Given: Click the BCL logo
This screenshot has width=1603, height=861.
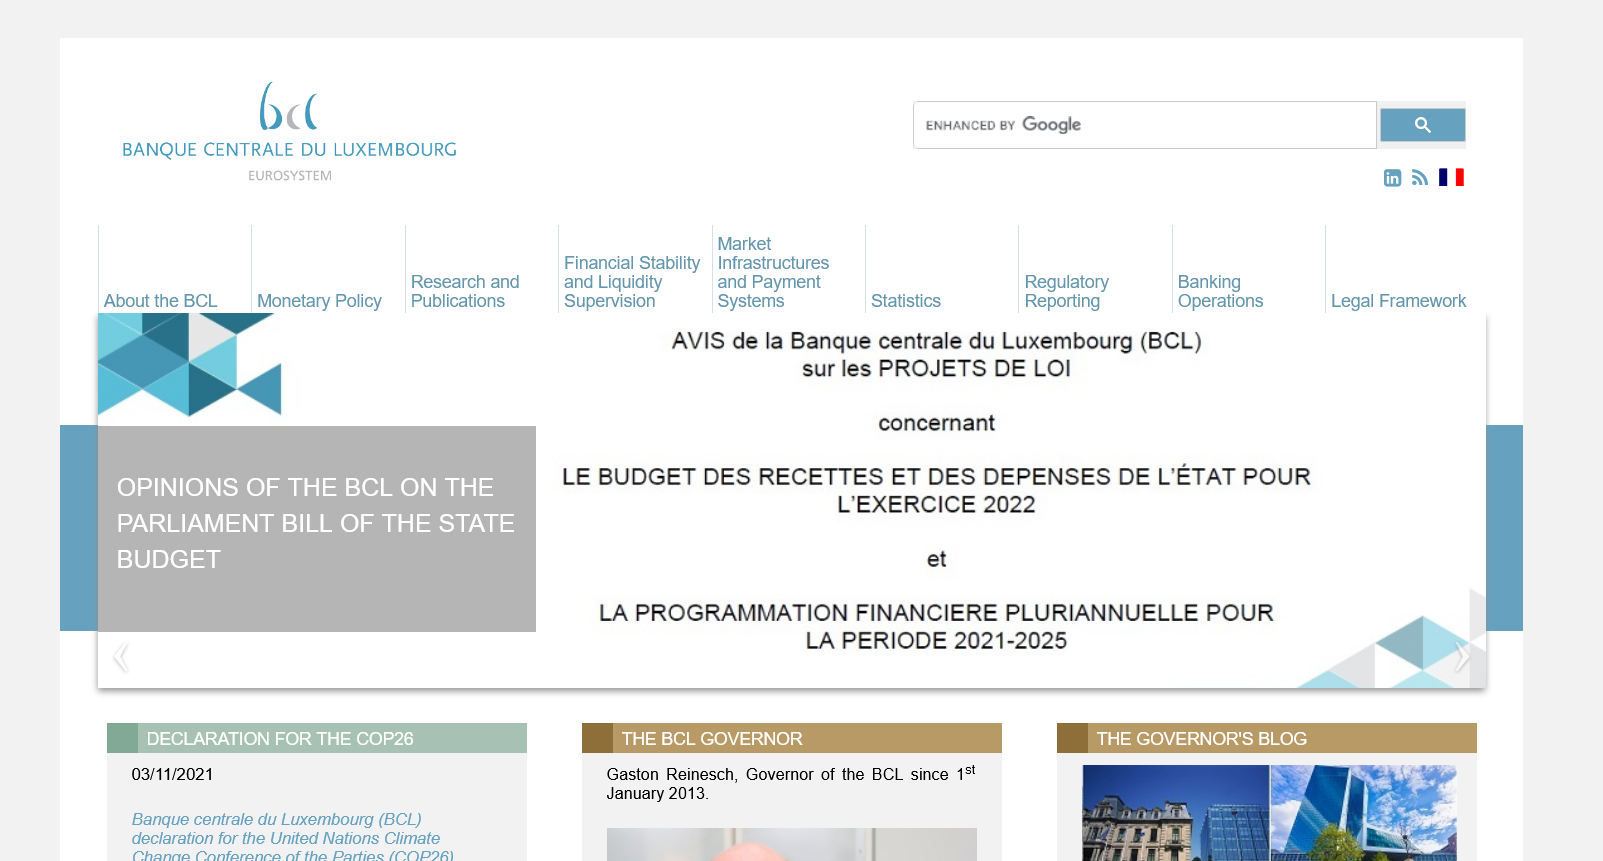Looking at the screenshot, I should click(x=289, y=132).
